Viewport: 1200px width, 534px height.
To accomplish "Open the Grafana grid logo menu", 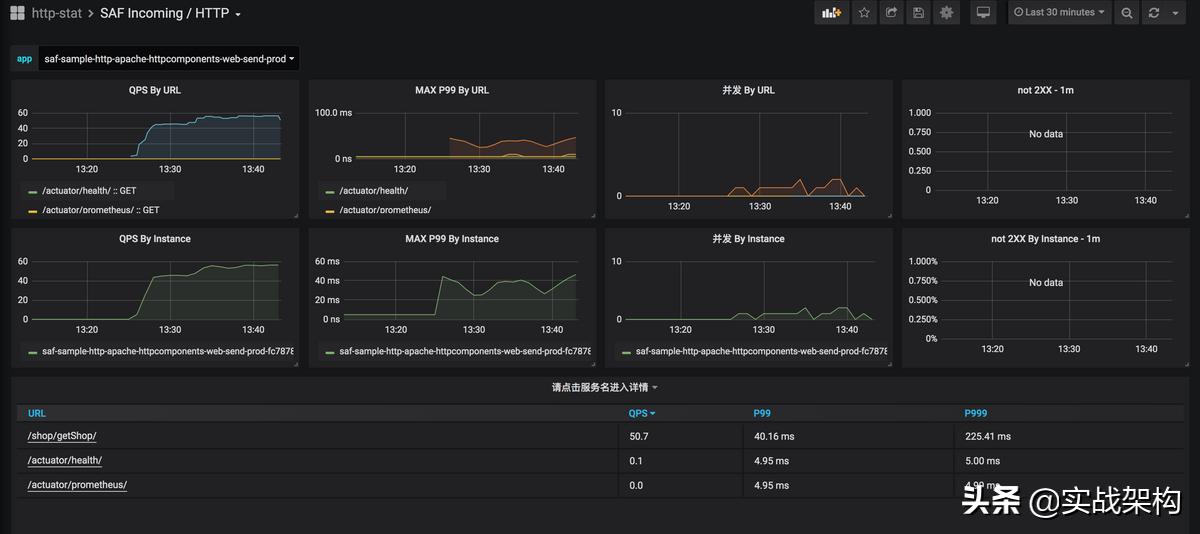I will 17,13.
